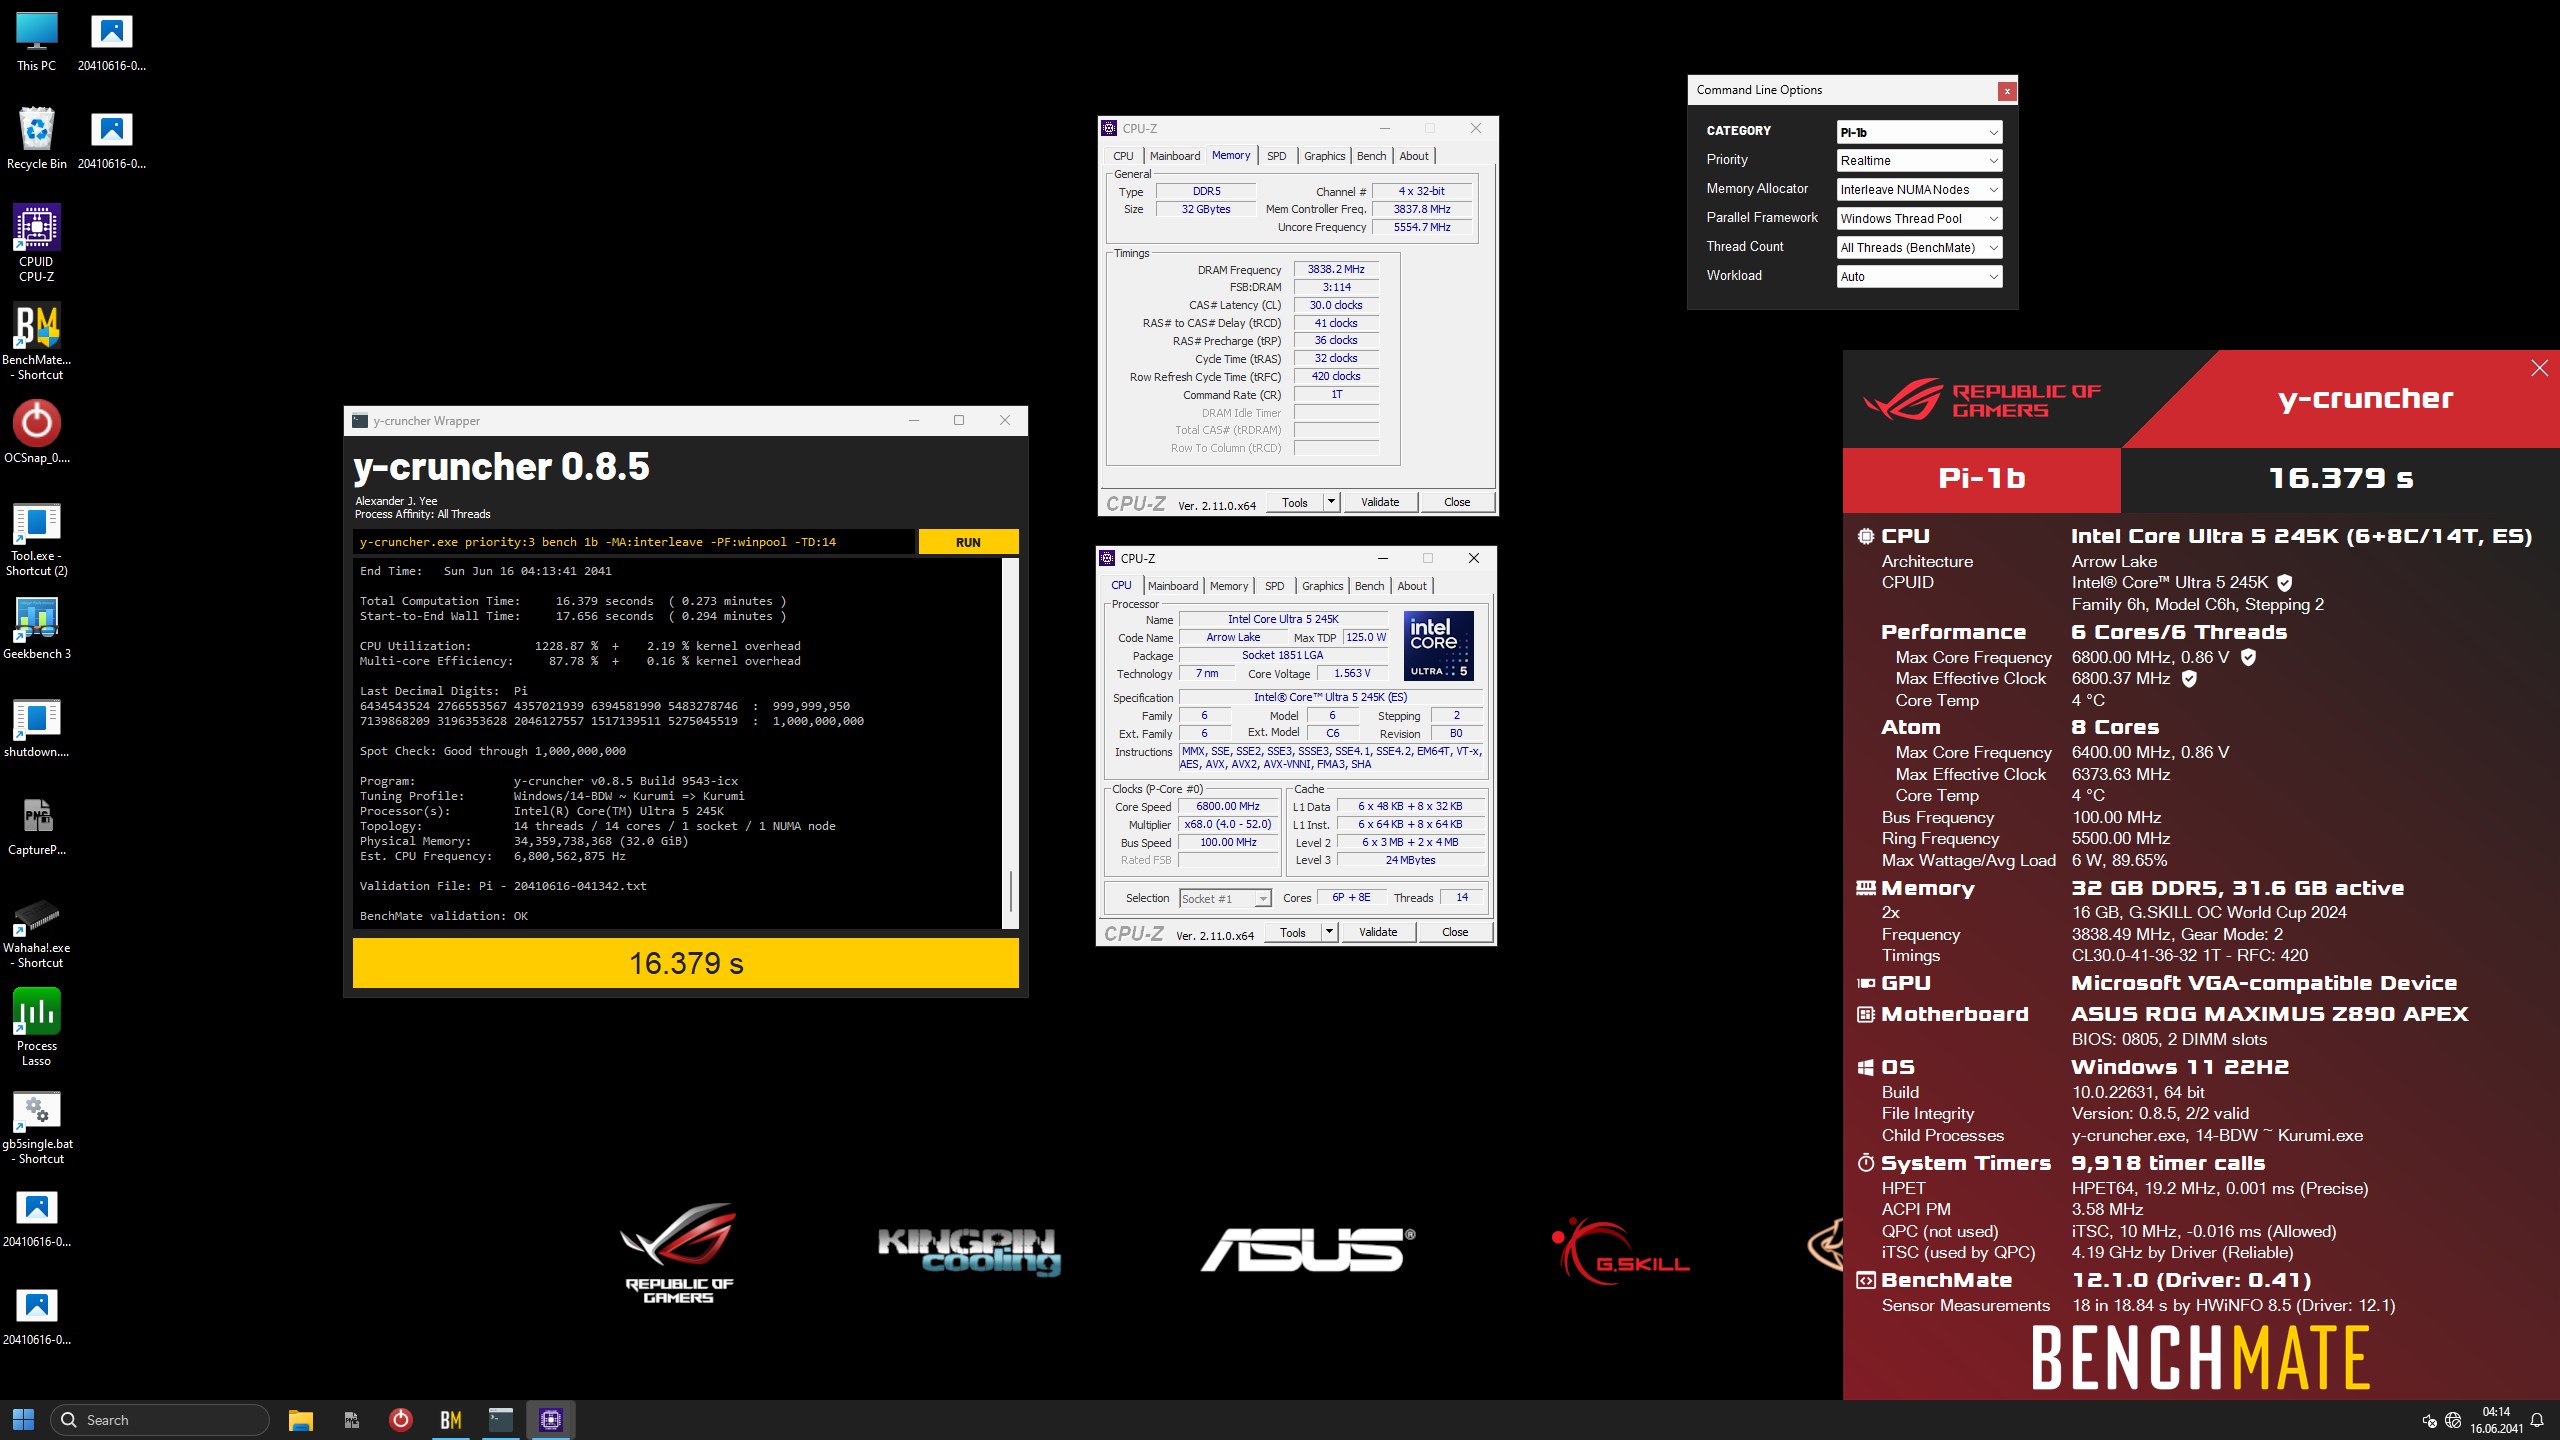Open File Explorer from taskbar
Viewport: 2560px width, 1440px height.
301,1419
